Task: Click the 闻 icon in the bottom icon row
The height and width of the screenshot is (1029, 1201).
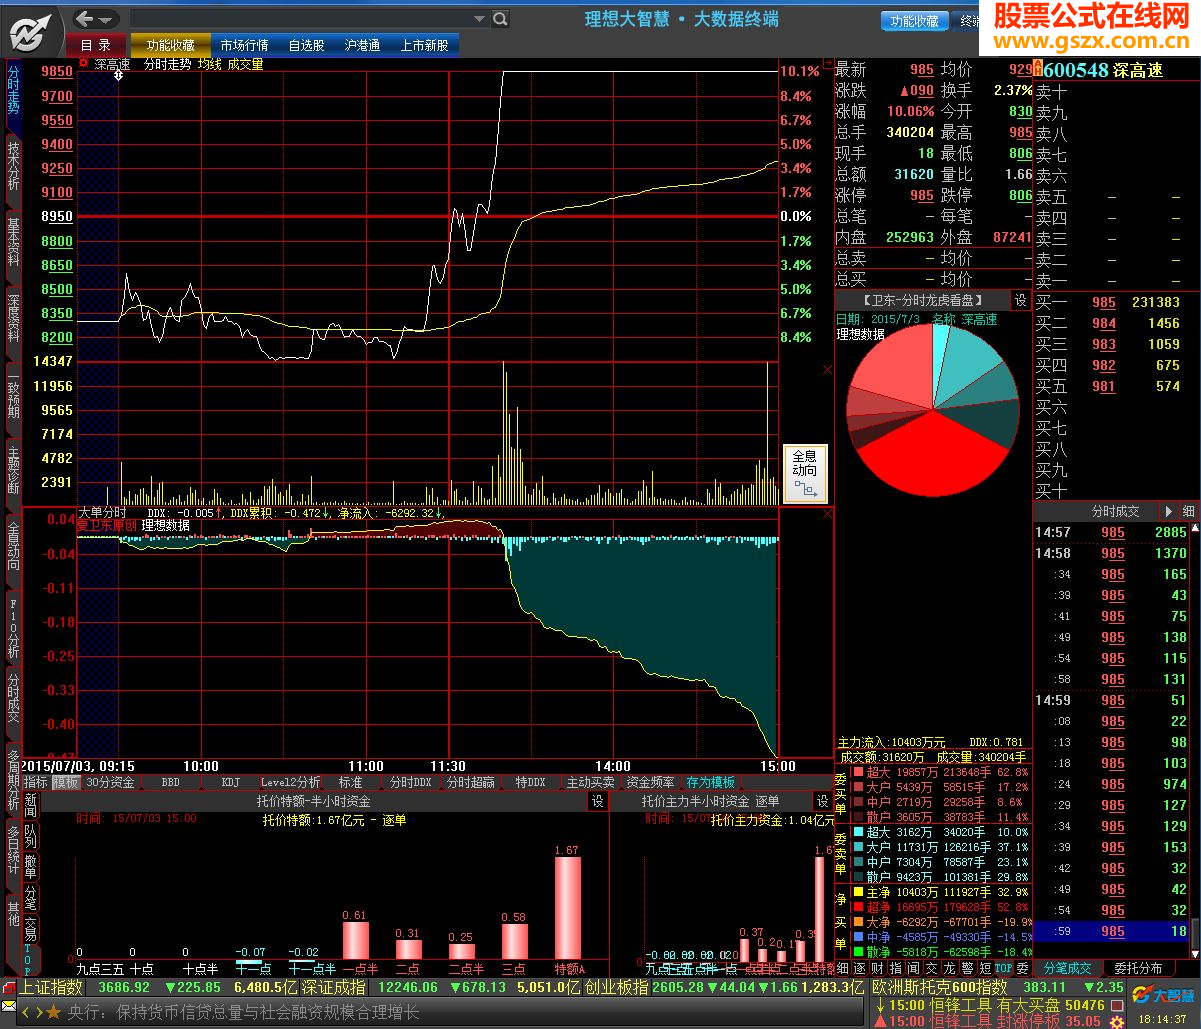Action: [914, 968]
